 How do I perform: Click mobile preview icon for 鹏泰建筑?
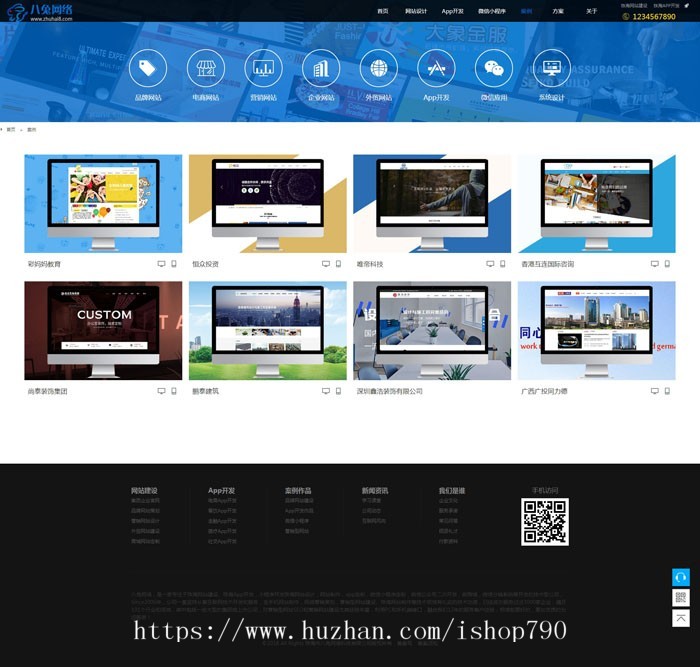tap(338, 391)
